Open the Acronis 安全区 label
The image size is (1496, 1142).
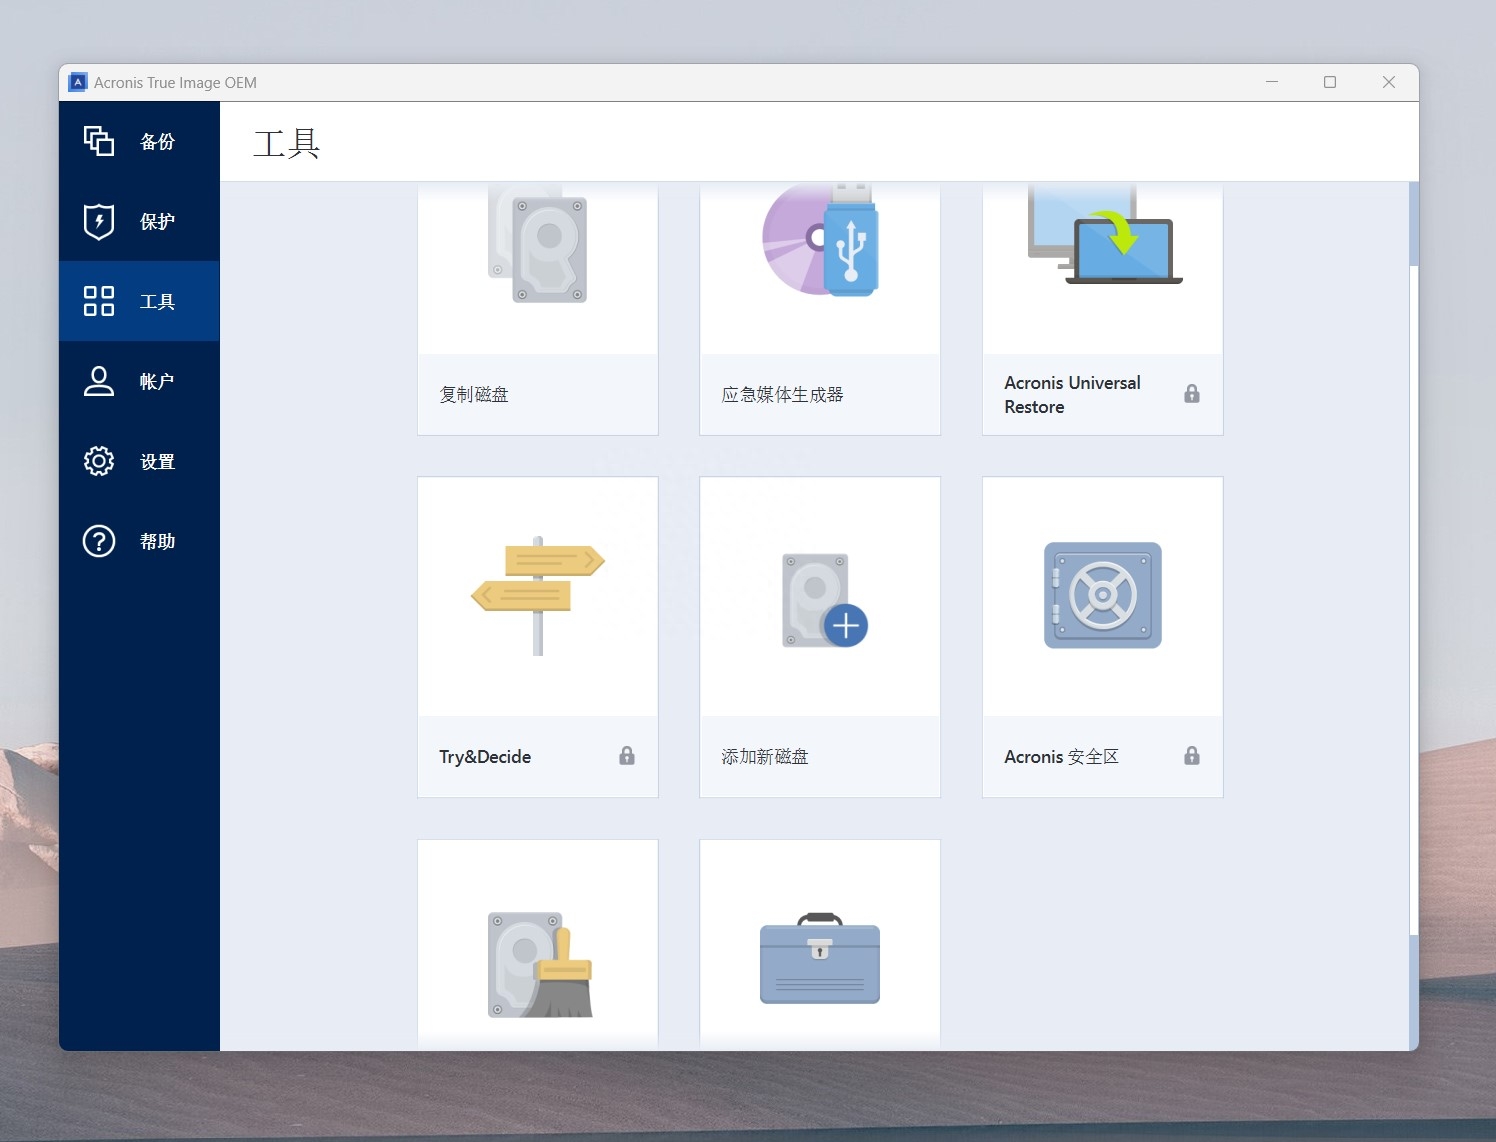click(1061, 757)
